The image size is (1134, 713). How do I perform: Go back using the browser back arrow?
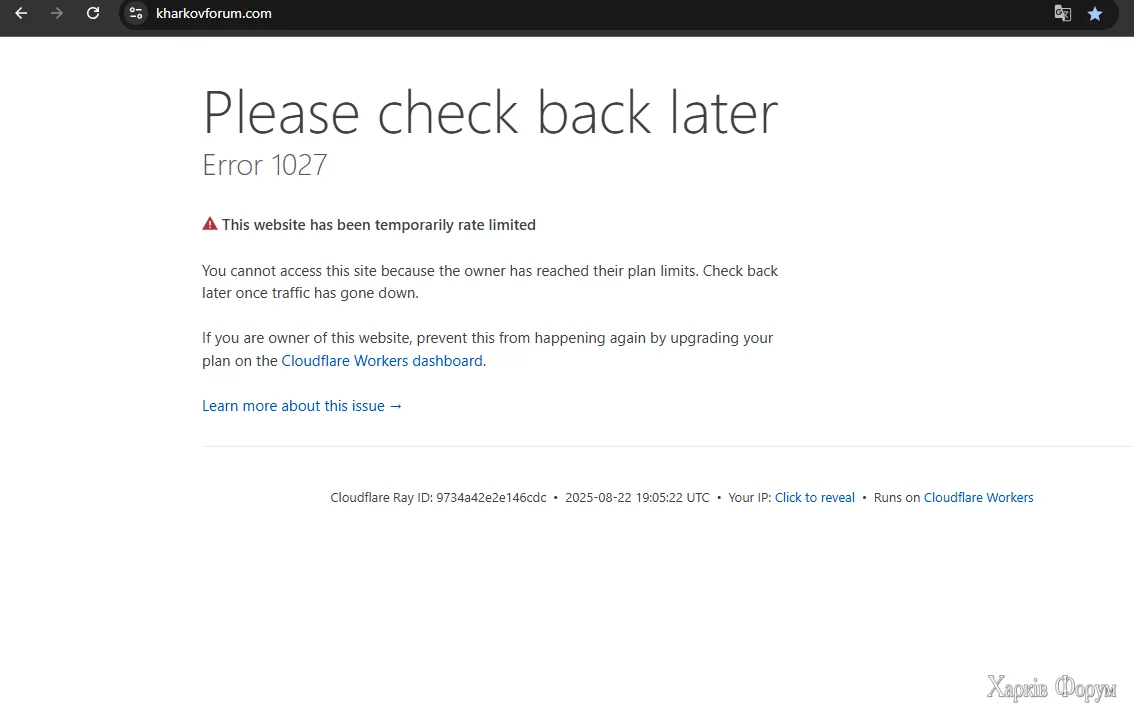(x=21, y=13)
